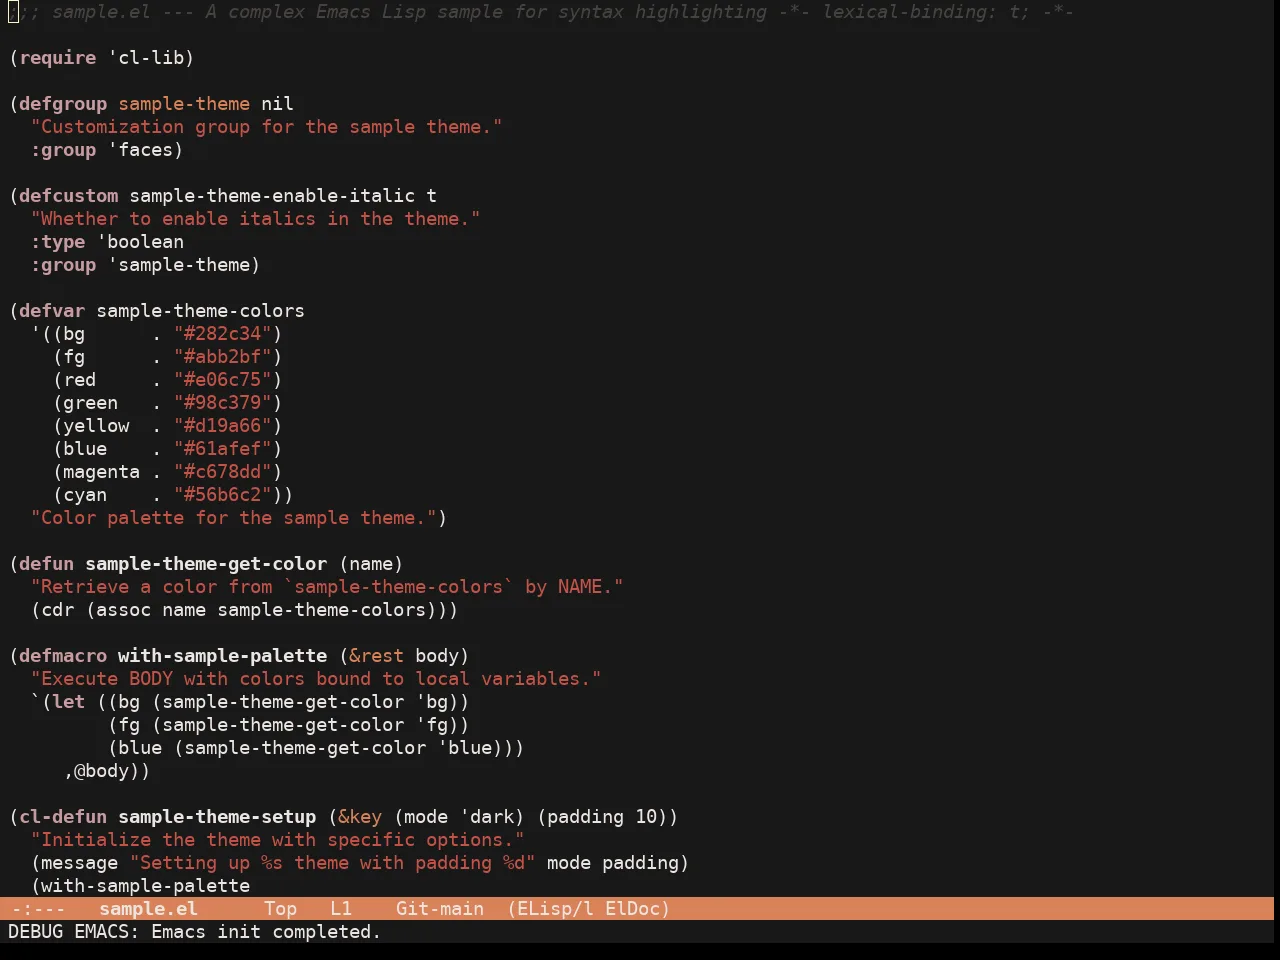1280x960 pixels.
Task: Click 'sample-theme-colors' after defvar
Action: point(201,311)
